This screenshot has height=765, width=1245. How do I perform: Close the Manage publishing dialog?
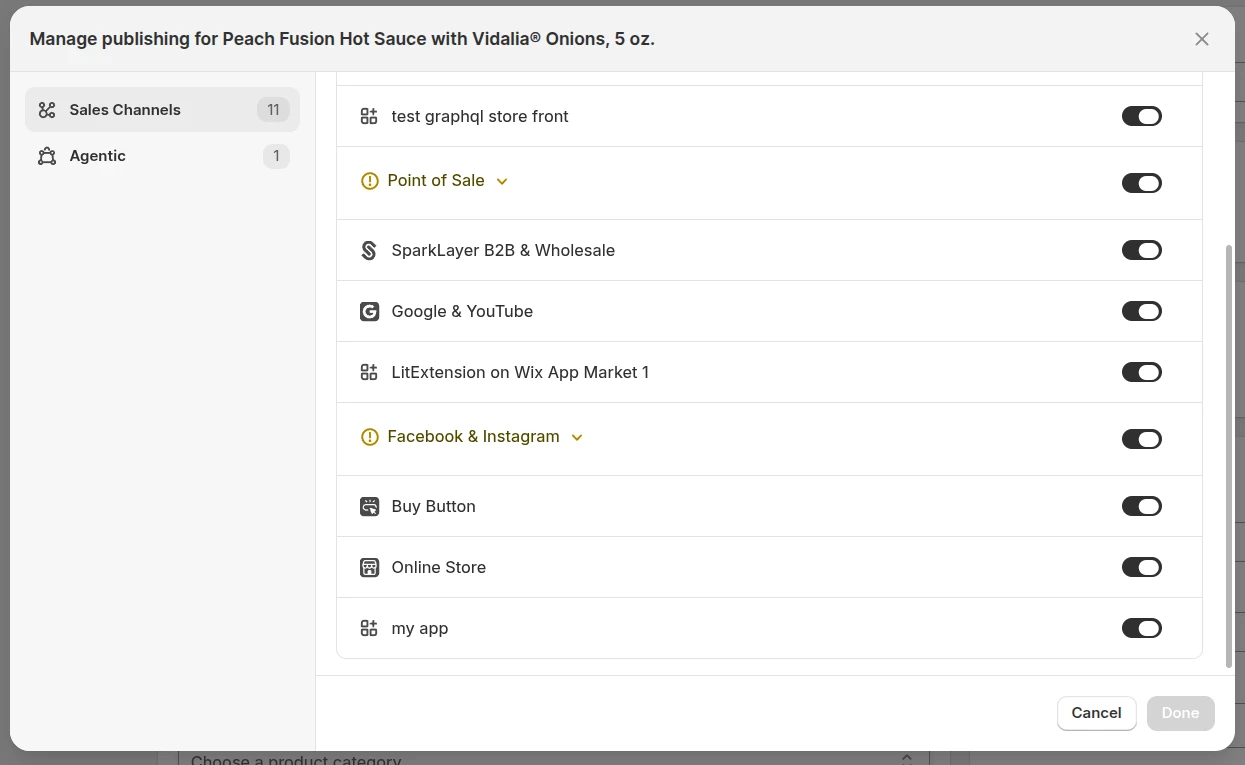click(1202, 39)
